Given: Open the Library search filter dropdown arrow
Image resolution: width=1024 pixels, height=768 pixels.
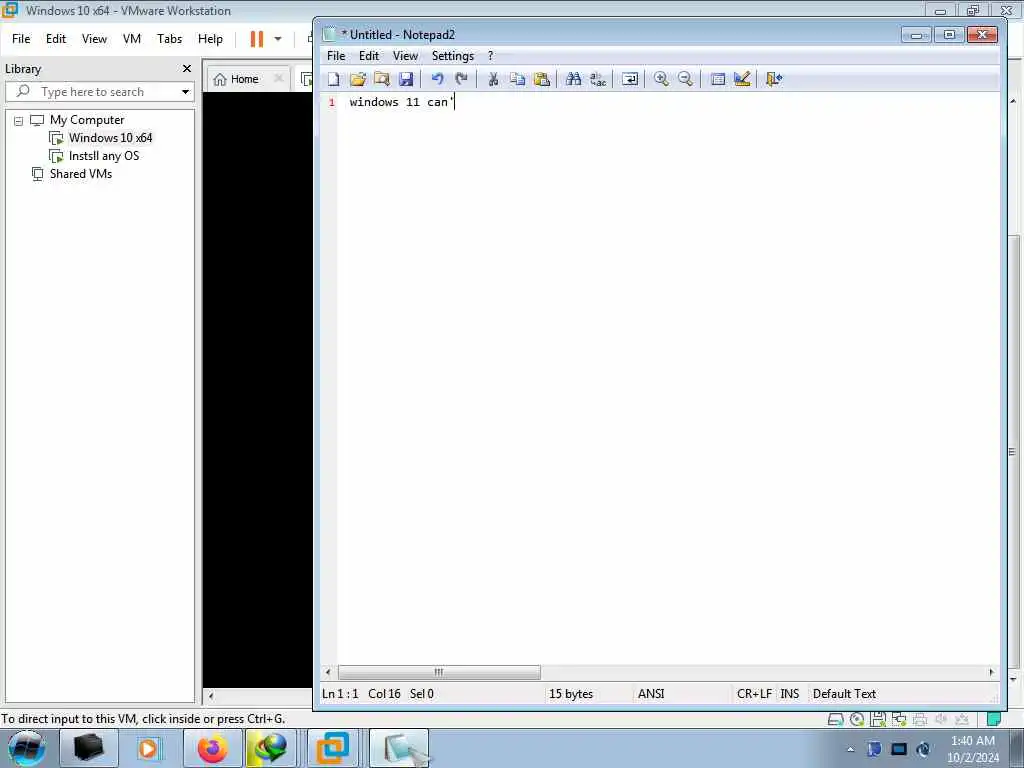Looking at the screenshot, I should 185,91.
